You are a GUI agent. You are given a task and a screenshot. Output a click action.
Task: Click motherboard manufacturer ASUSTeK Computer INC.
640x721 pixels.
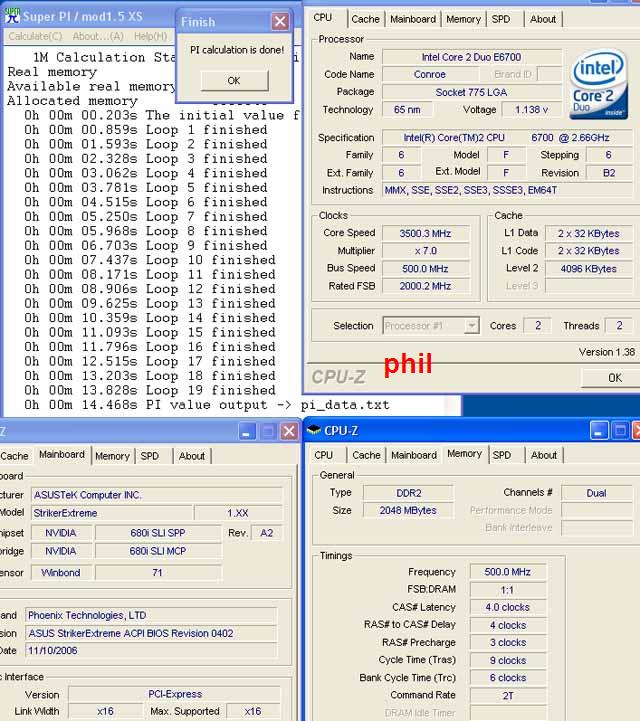pyautogui.click(x=157, y=495)
